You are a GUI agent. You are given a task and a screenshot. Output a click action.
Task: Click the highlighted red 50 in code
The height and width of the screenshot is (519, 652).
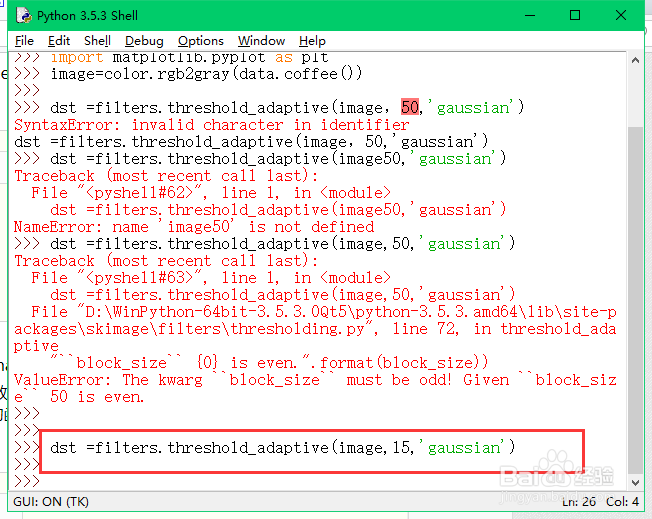410,107
